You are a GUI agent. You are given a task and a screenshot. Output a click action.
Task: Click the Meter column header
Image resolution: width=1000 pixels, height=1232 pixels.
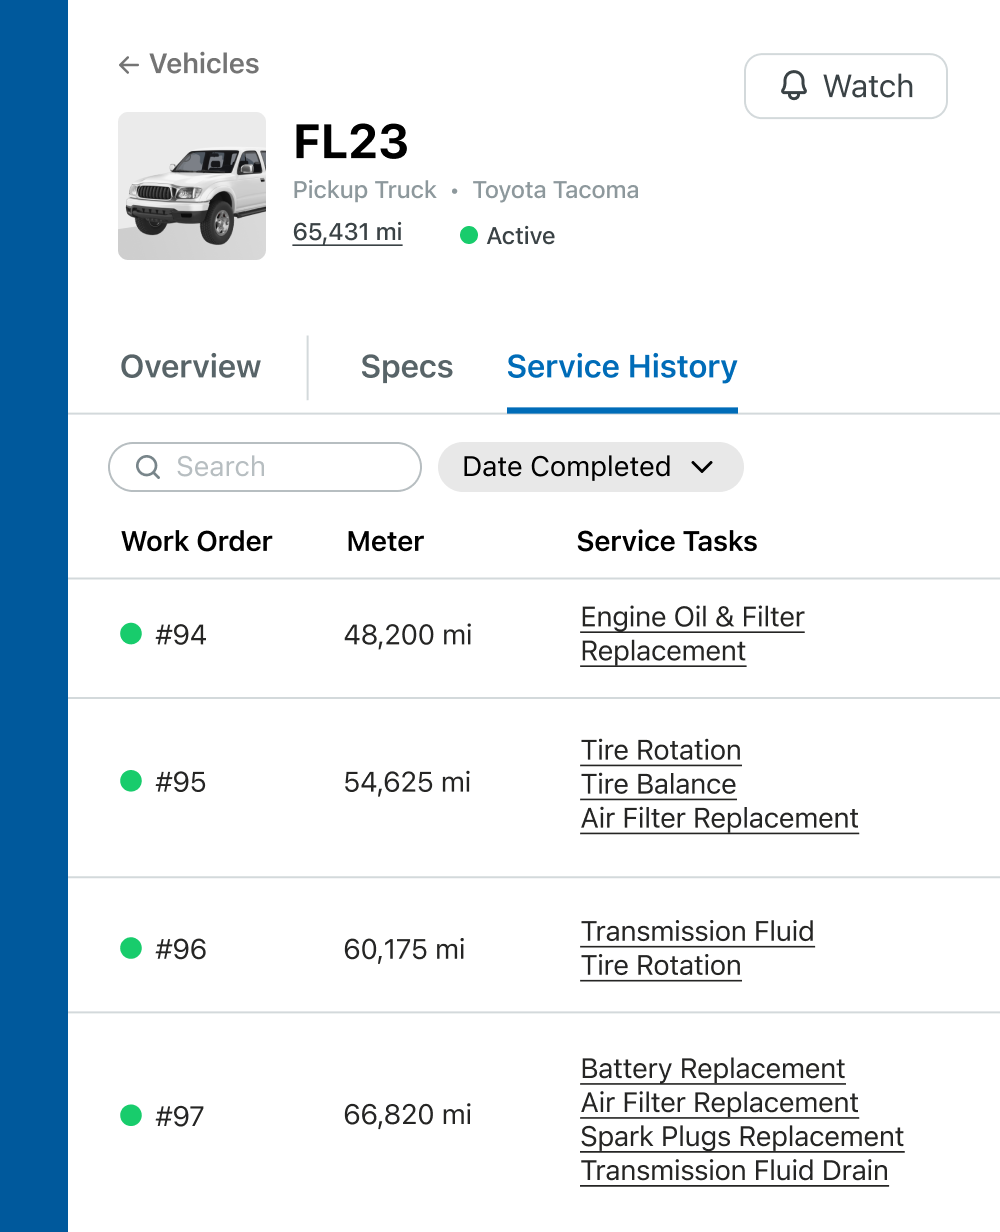point(385,542)
